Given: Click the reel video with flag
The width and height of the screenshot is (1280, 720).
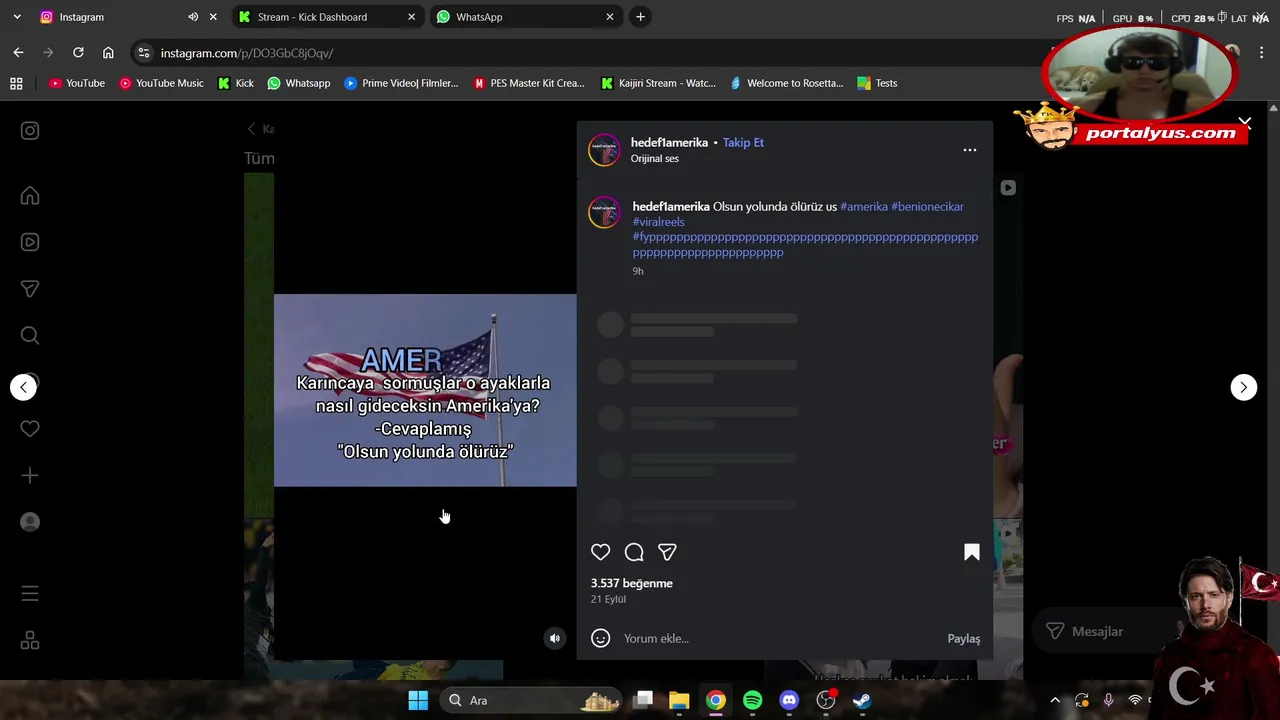Looking at the screenshot, I should (x=425, y=390).
